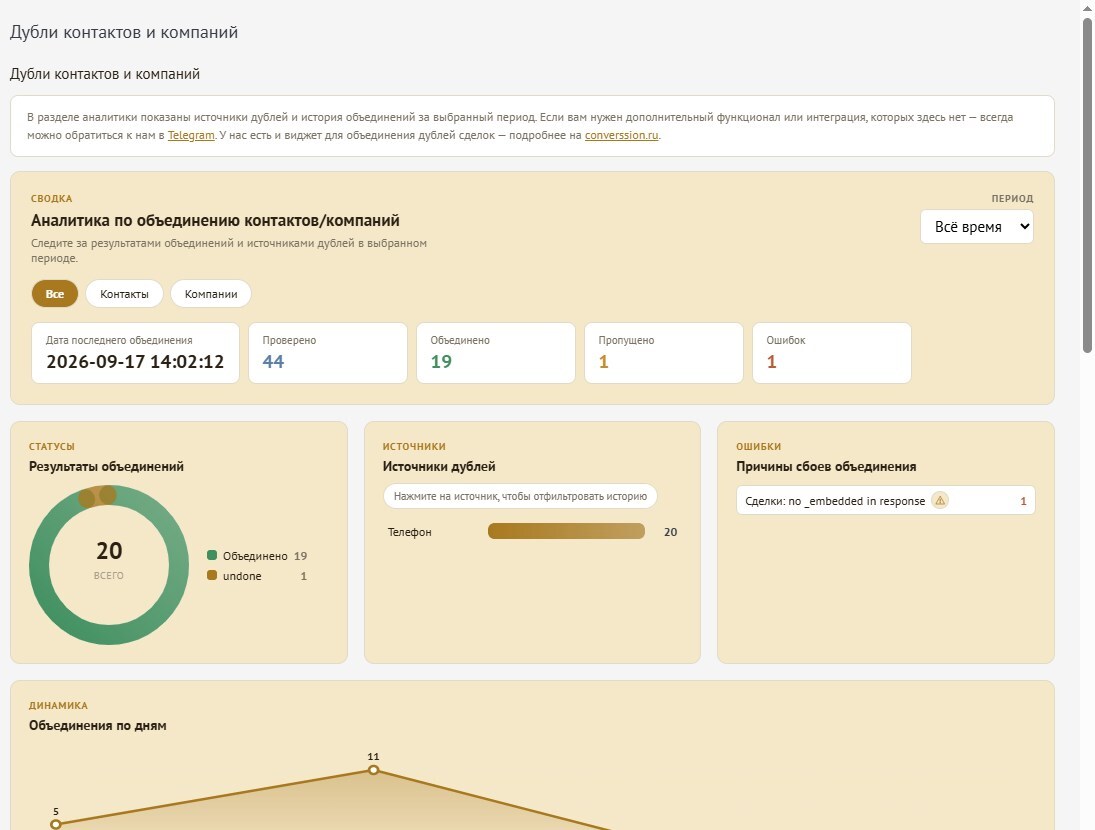Image resolution: width=1095 pixels, height=830 pixels.
Task: Click the Аналитика по объединению контактов/компаний title
Action: pos(215,221)
